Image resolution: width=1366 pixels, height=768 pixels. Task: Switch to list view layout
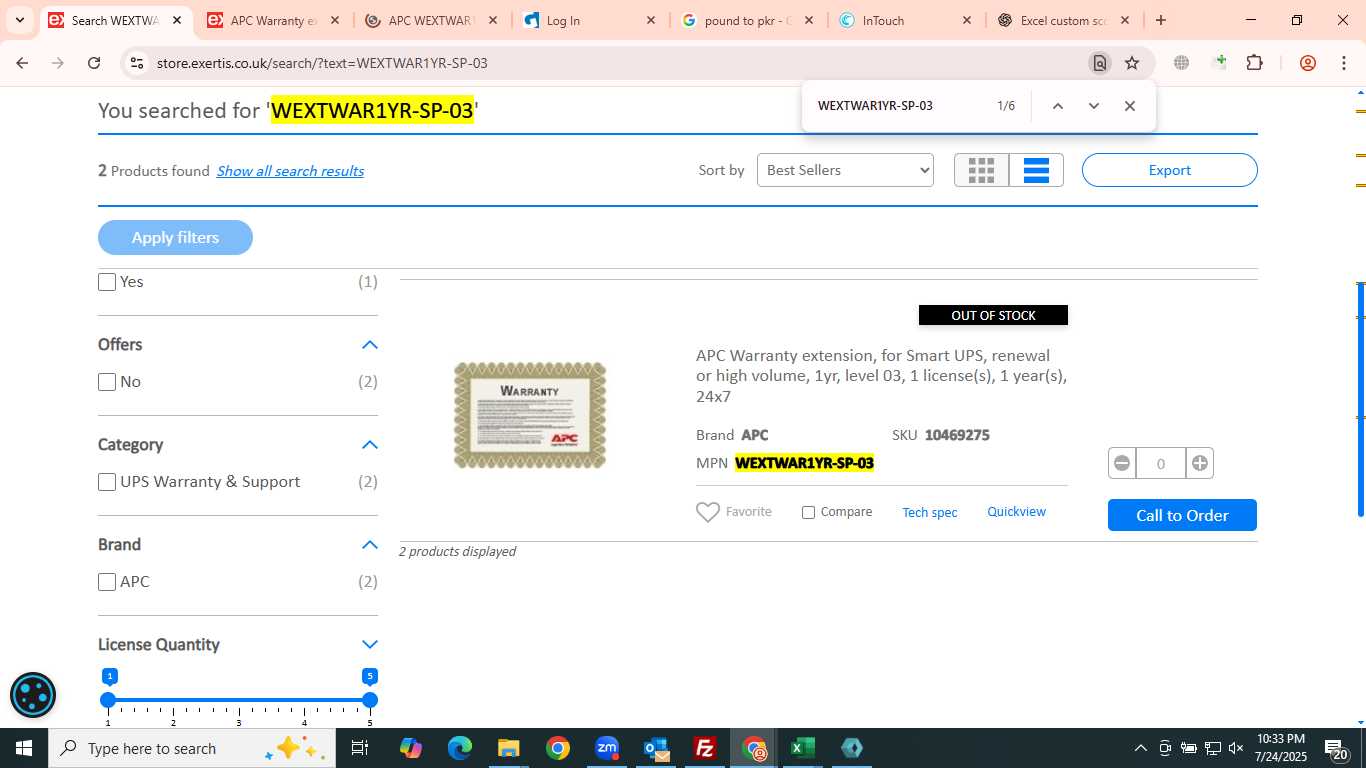[1036, 170]
